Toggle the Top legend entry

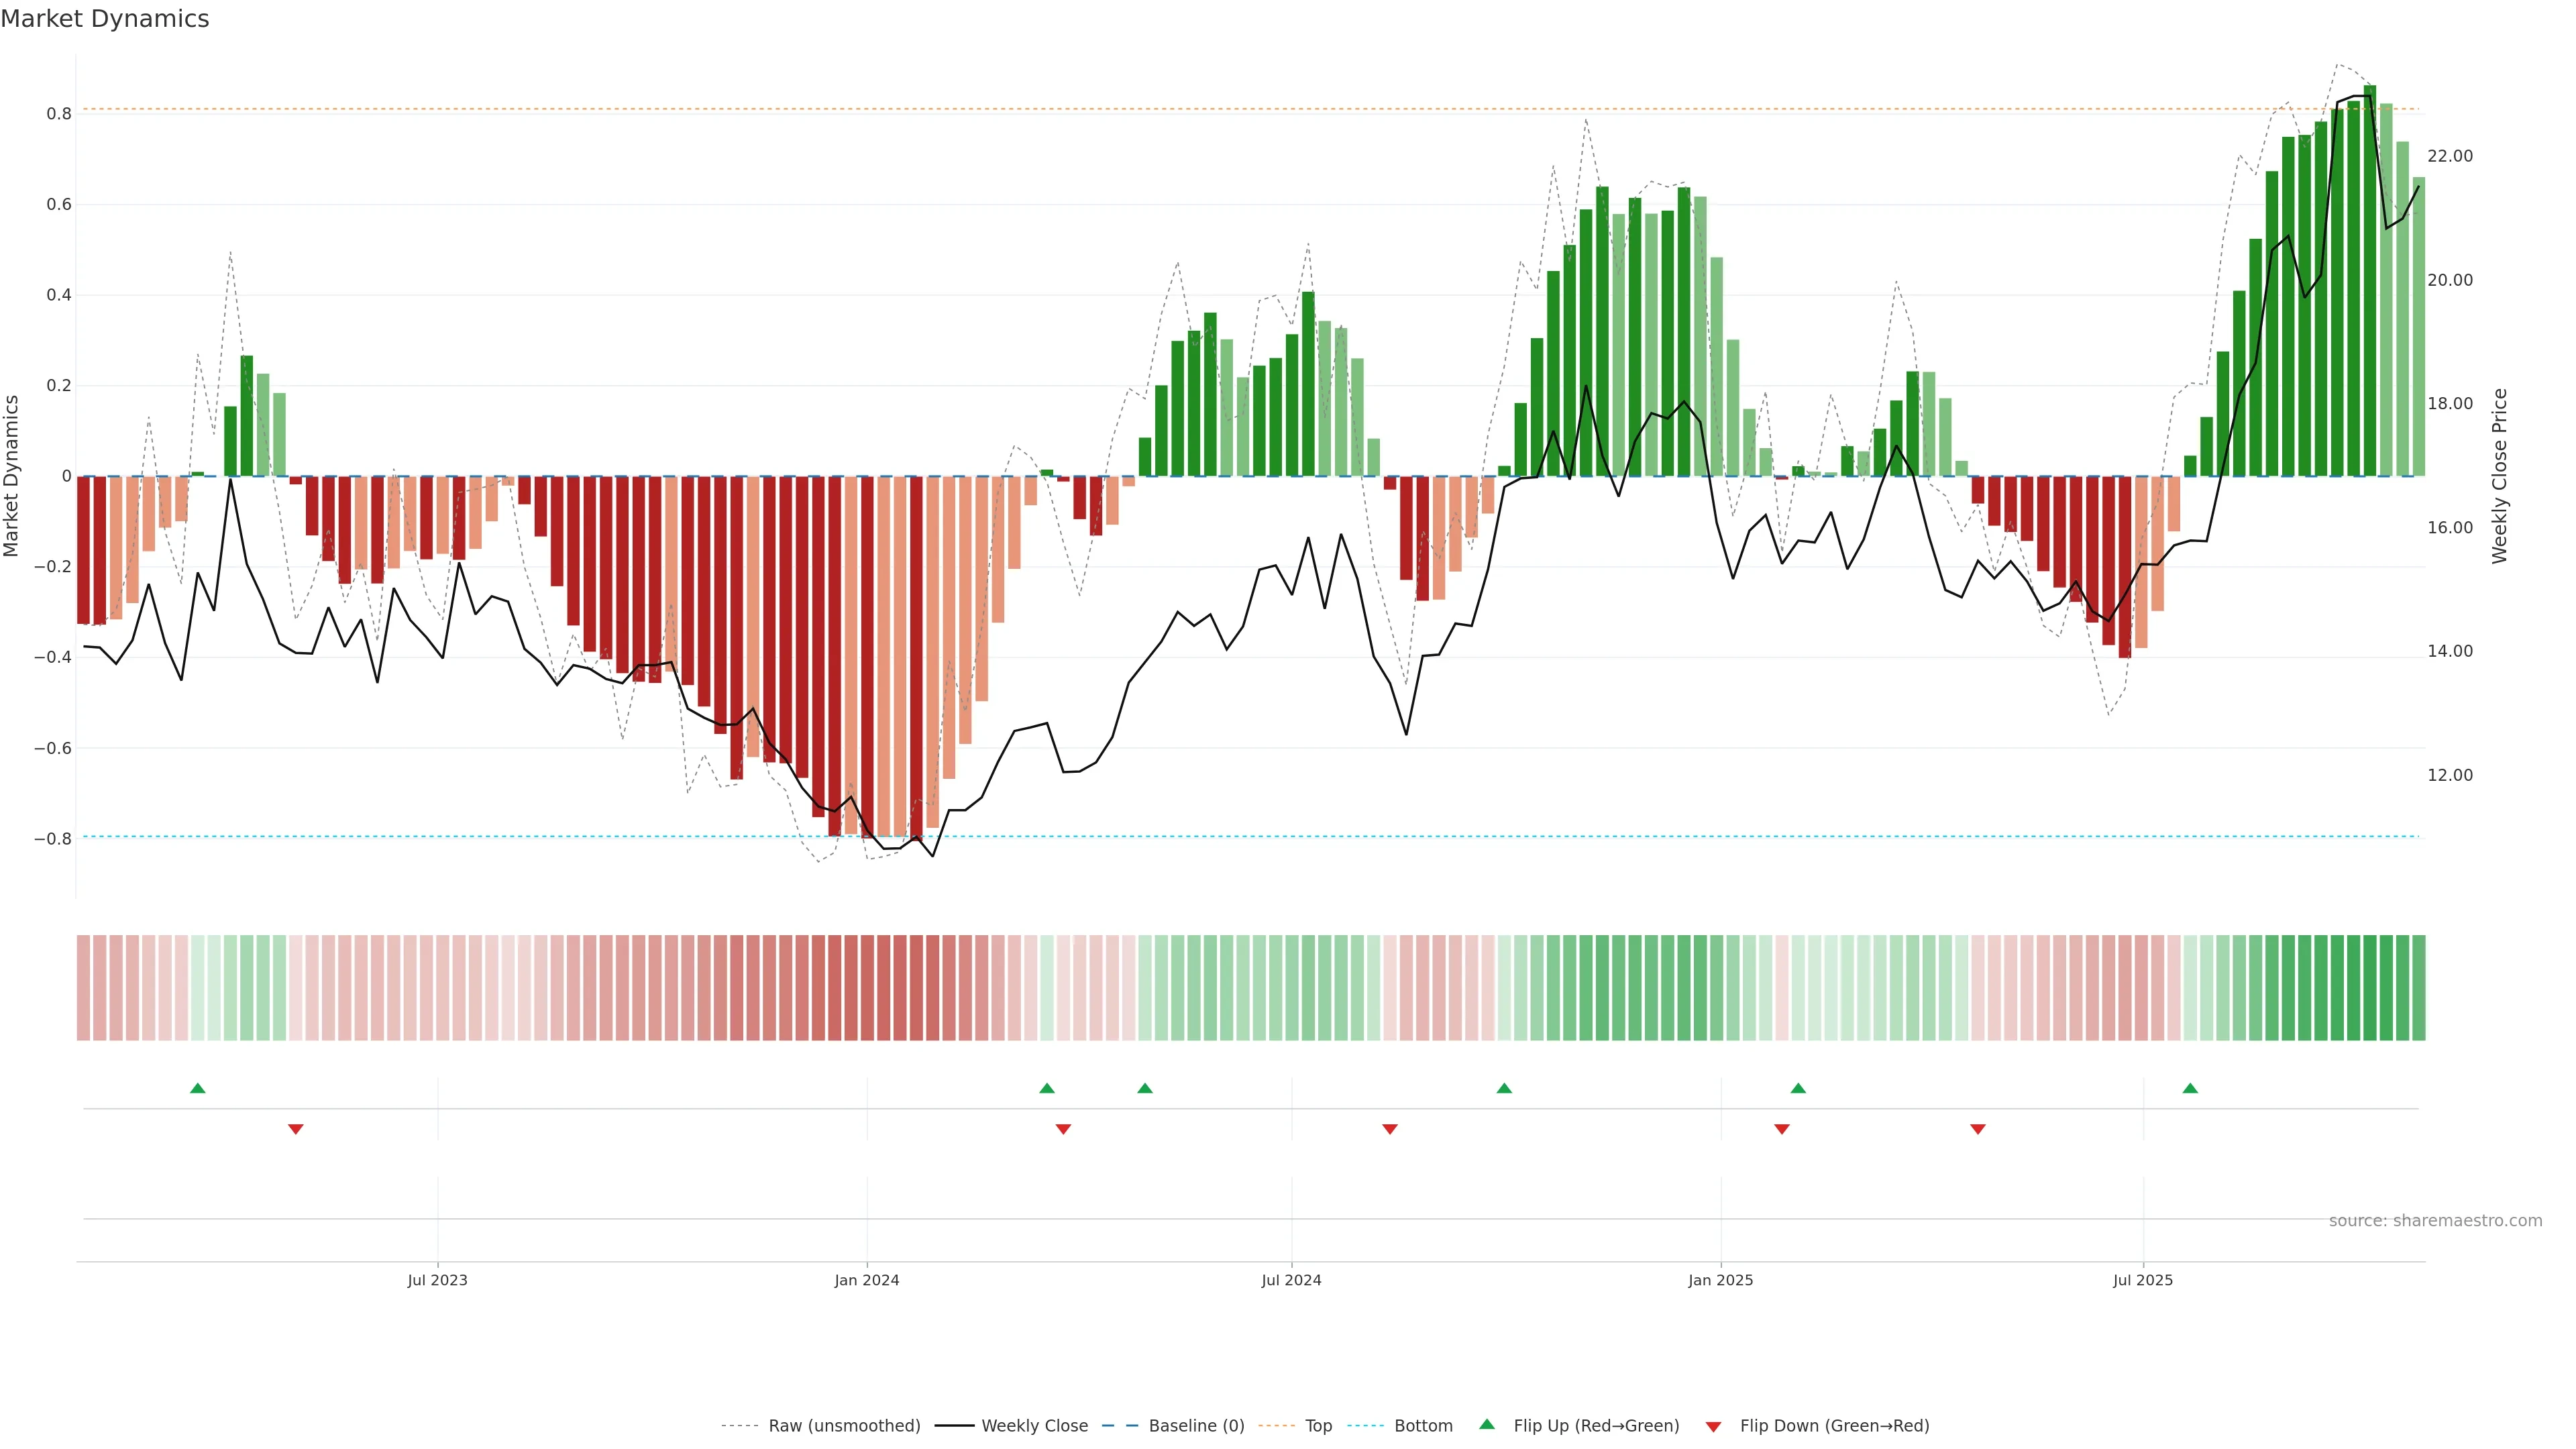1318,1426
